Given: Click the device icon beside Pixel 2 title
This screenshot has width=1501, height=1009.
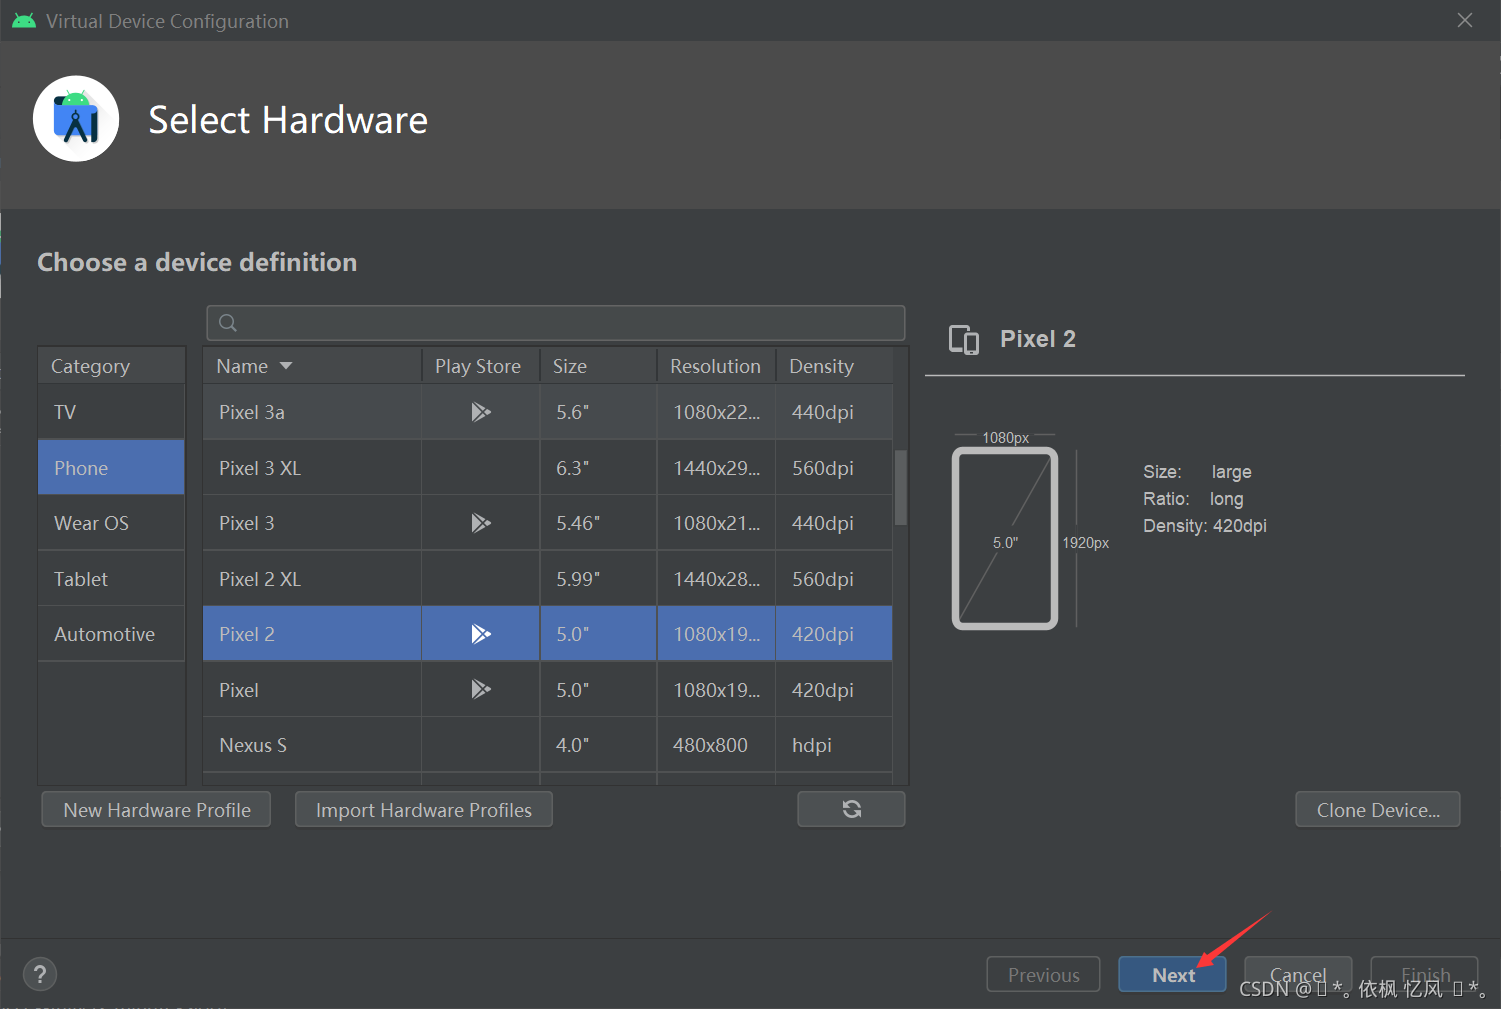Looking at the screenshot, I should coord(964,340).
